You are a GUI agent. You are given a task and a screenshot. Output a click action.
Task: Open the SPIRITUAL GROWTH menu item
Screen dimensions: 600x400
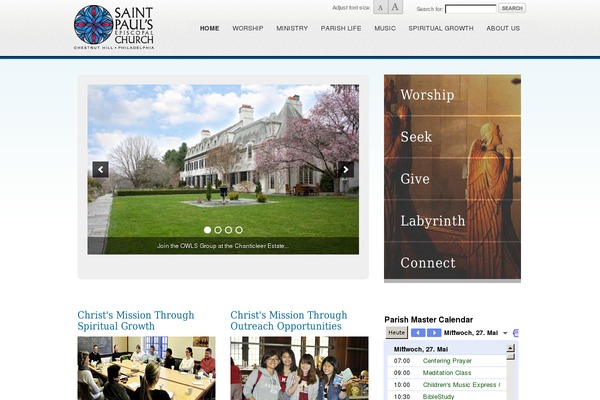[x=441, y=28]
